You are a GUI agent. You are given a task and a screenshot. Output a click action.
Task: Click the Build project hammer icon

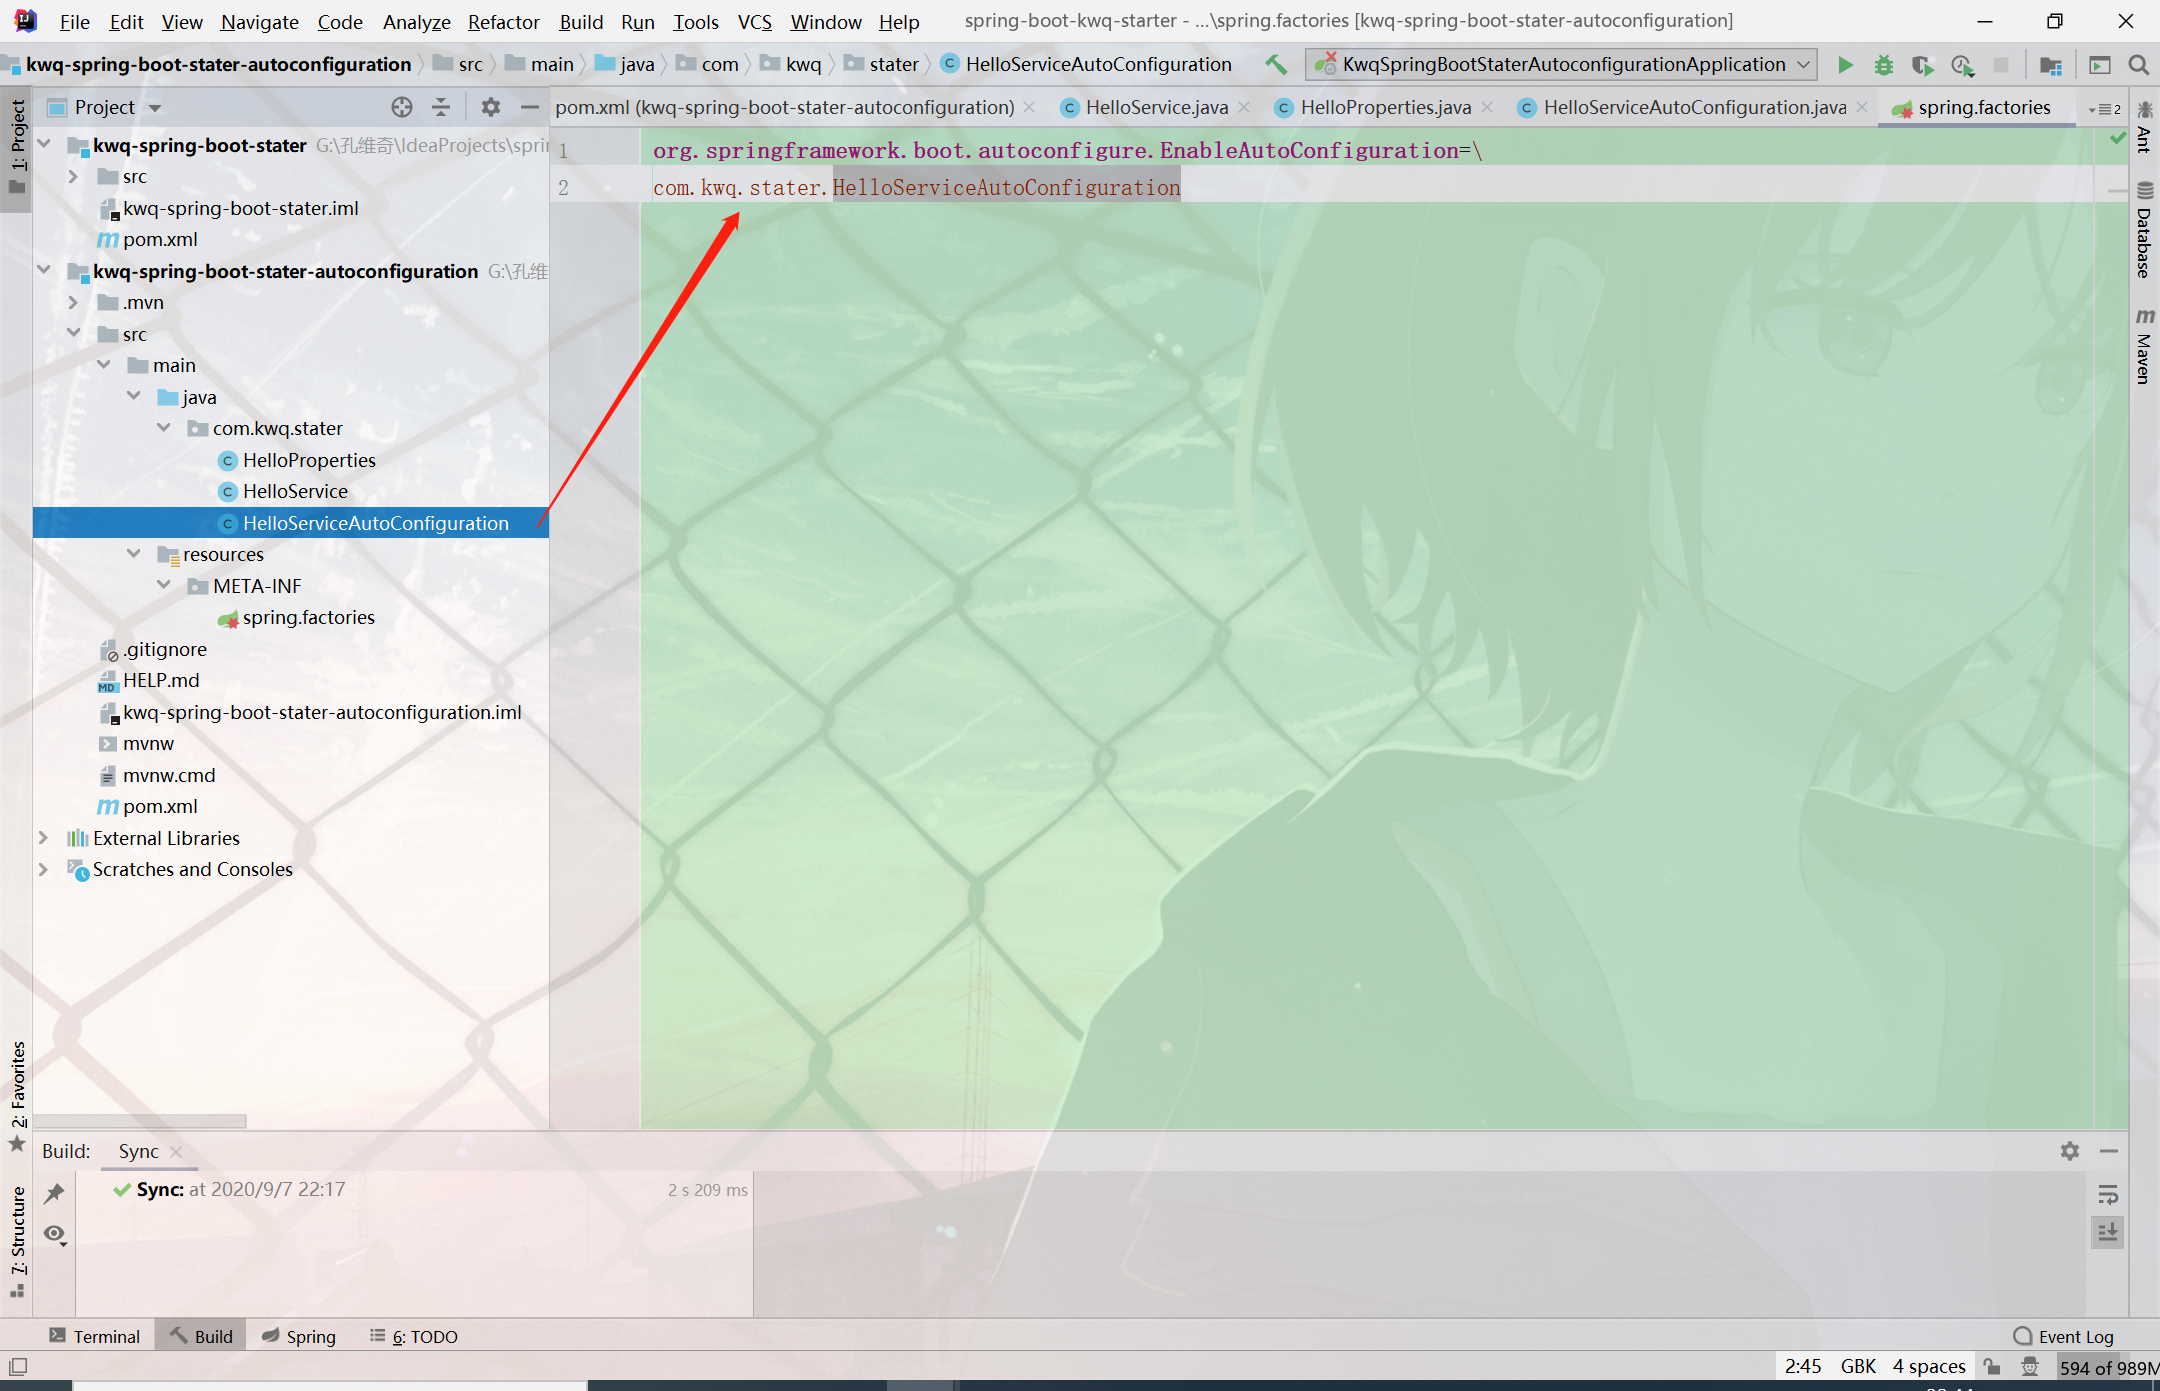pos(1276,65)
